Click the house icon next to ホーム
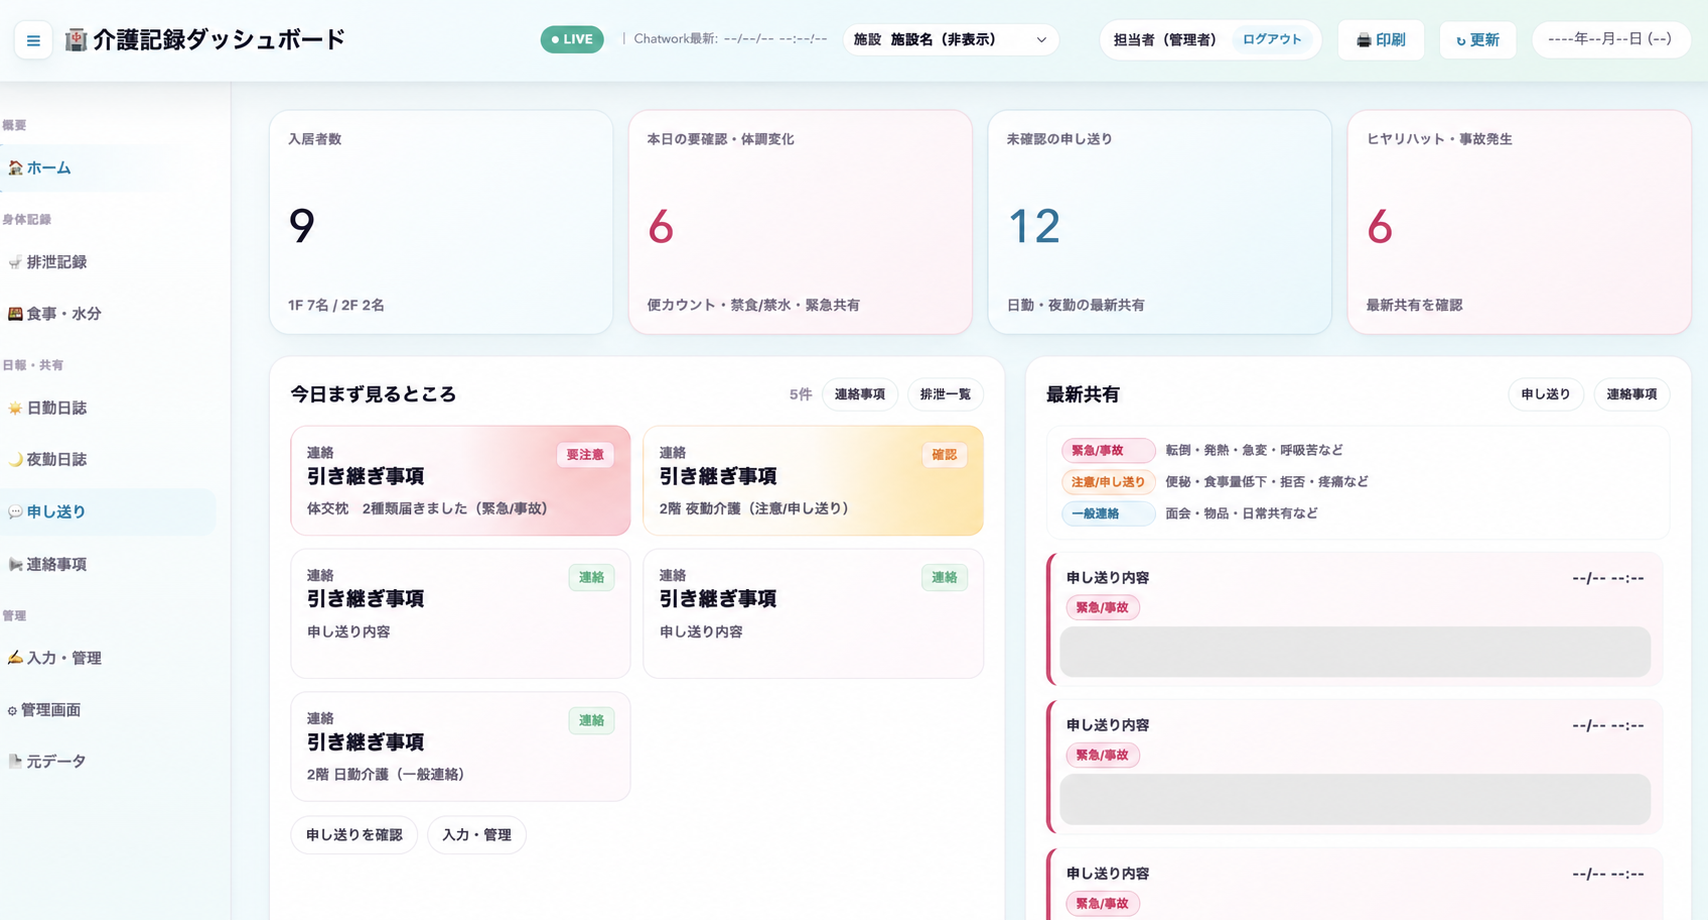Viewport: 1708px width, 920px height. pos(15,168)
